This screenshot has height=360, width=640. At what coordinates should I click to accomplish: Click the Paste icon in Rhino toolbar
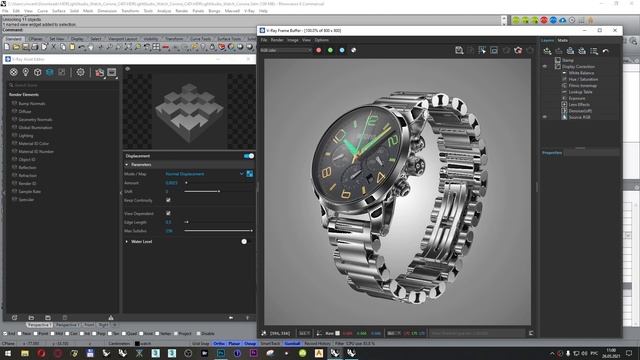pyautogui.click(x=72, y=47)
